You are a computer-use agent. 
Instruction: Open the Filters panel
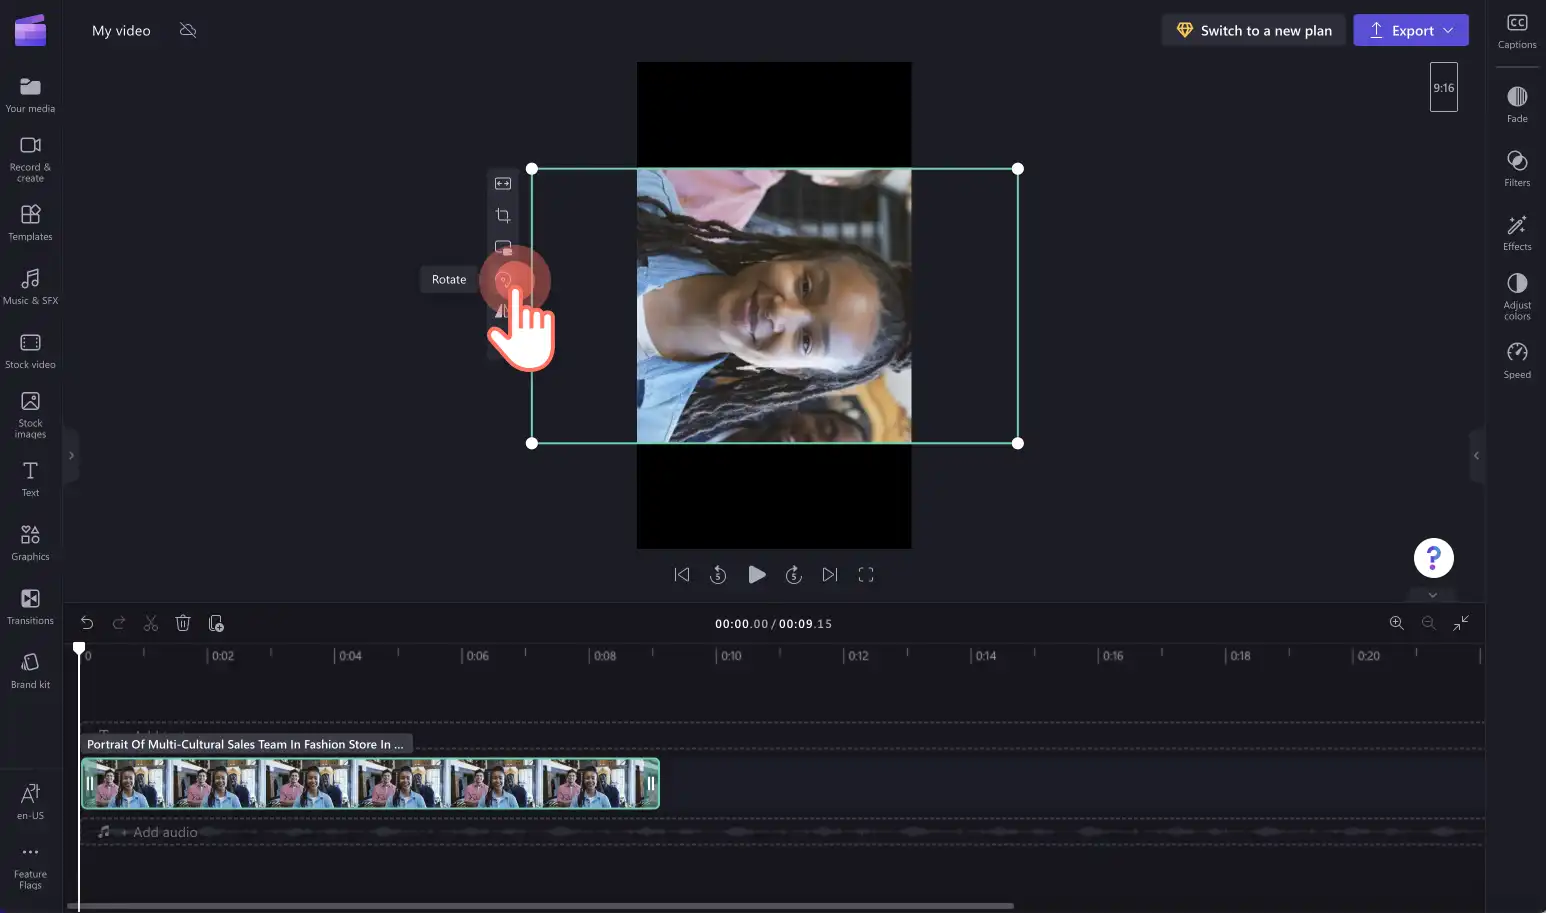pyautogui.click(x=1517, y=168)
